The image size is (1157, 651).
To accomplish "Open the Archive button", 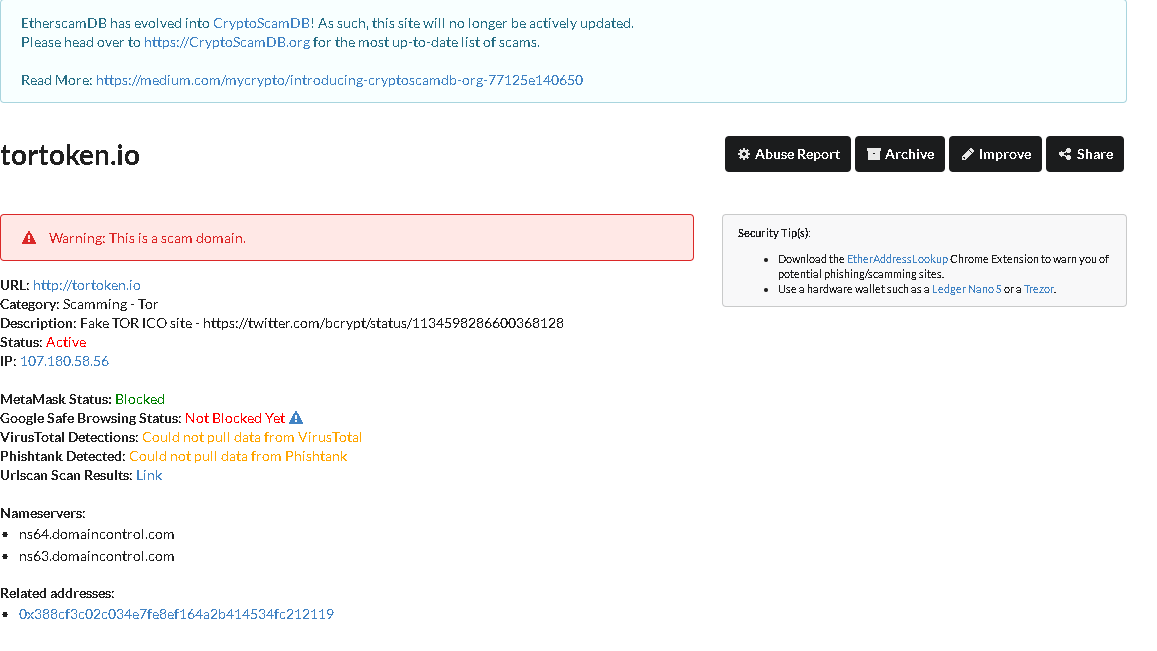I will 899,154.
